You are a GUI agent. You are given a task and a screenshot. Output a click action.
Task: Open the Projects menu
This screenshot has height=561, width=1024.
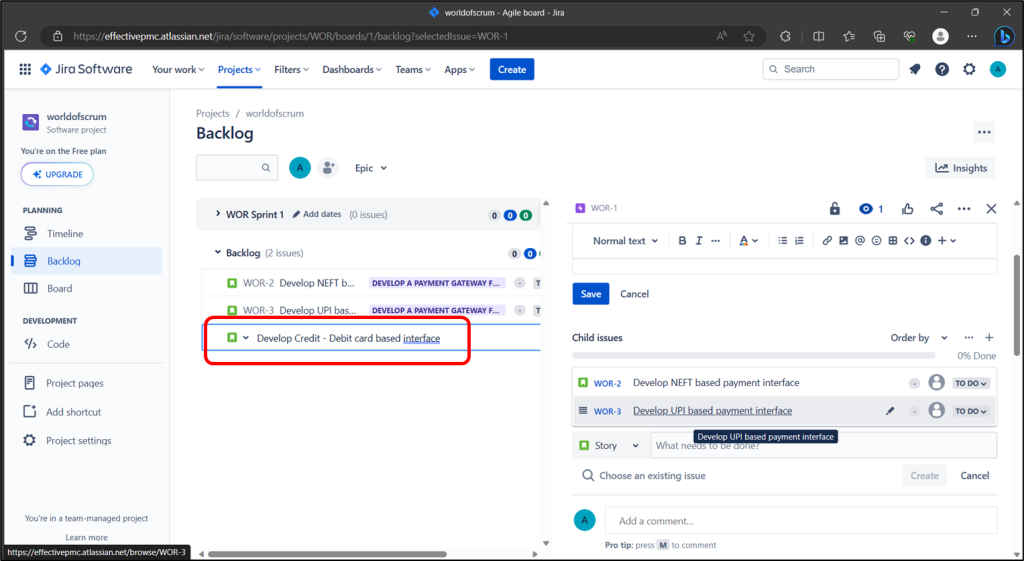pyautogui.click(x=239, y=69)
